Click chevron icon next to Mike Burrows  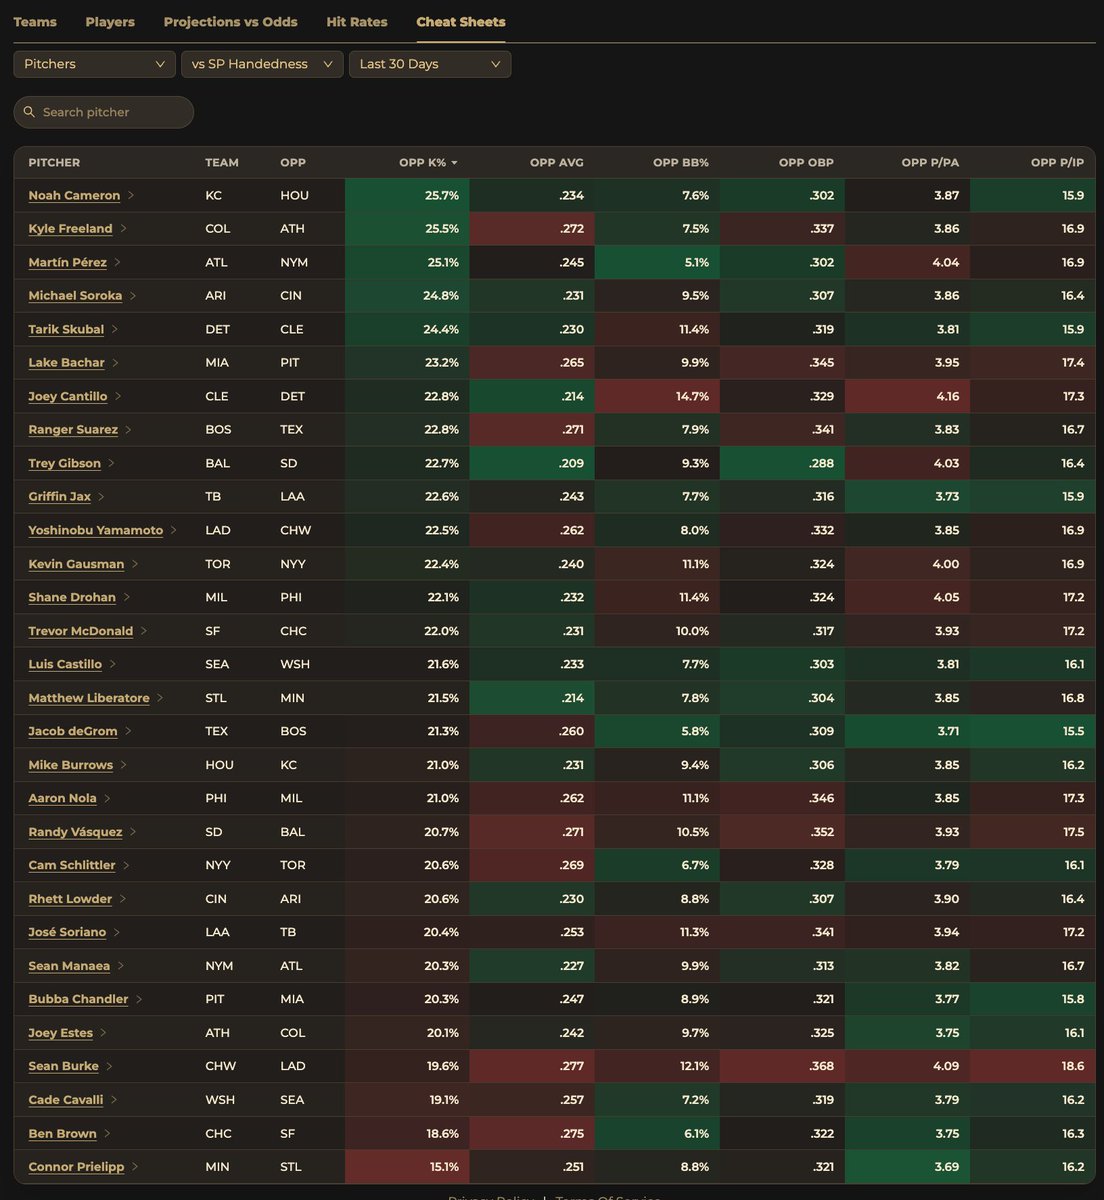tap(123, 765)
